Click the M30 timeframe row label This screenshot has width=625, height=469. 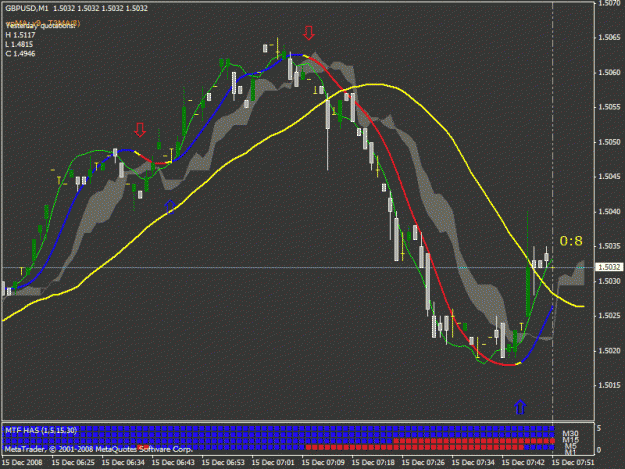(x=570, y=434)
